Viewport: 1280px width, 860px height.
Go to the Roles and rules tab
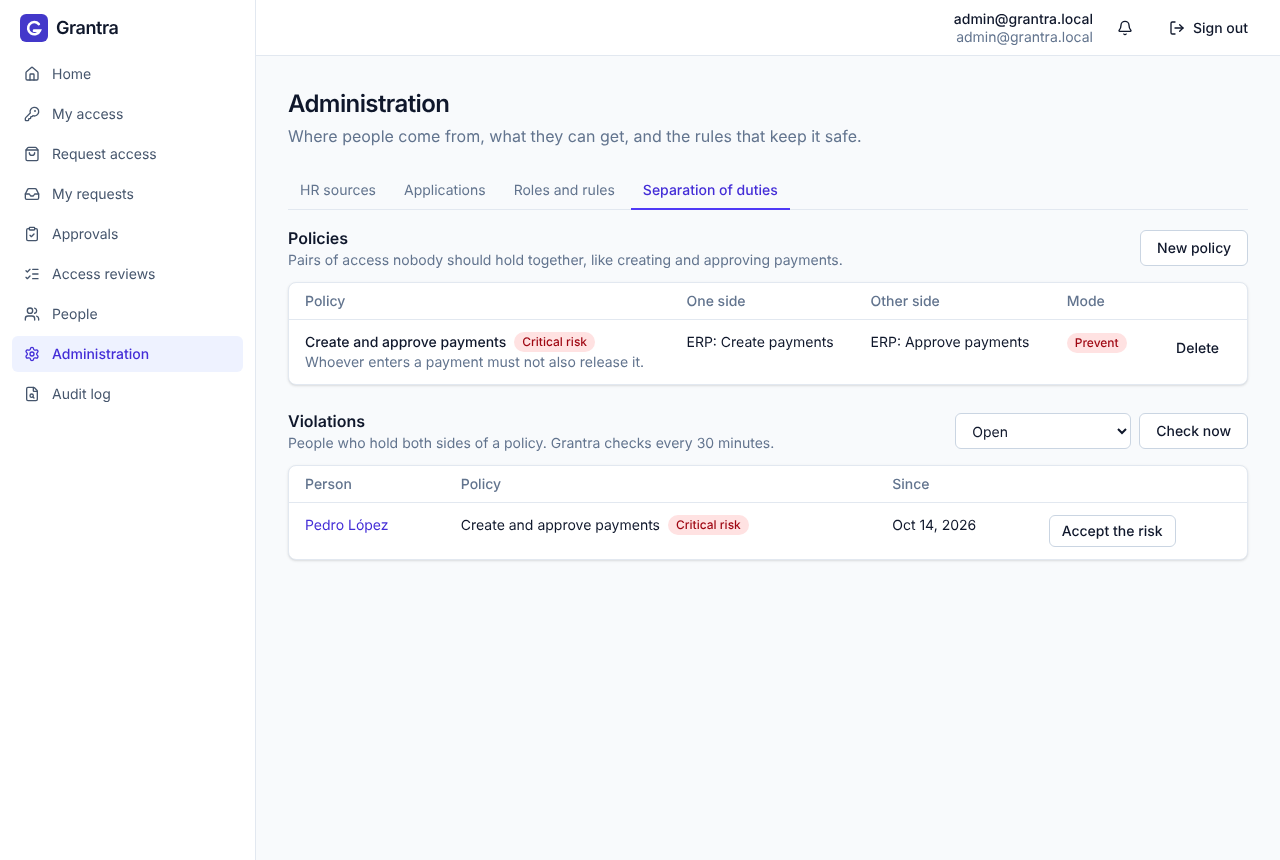tap(564, 190)
